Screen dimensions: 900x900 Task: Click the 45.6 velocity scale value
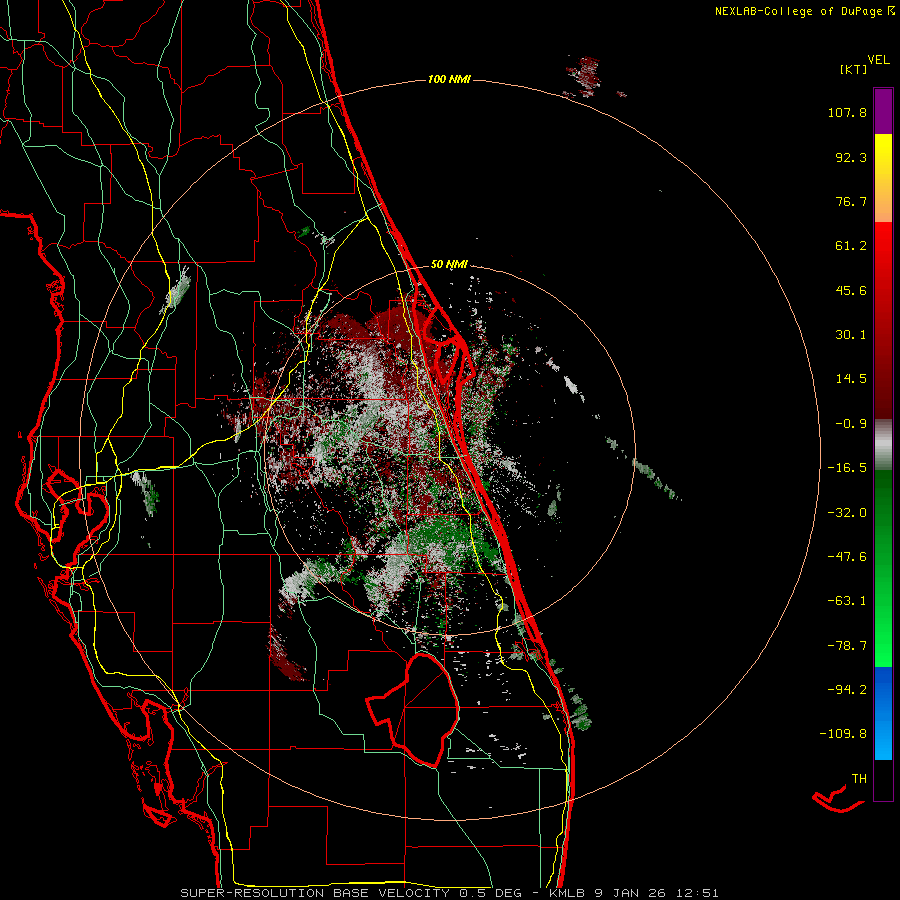click(851, 290)
